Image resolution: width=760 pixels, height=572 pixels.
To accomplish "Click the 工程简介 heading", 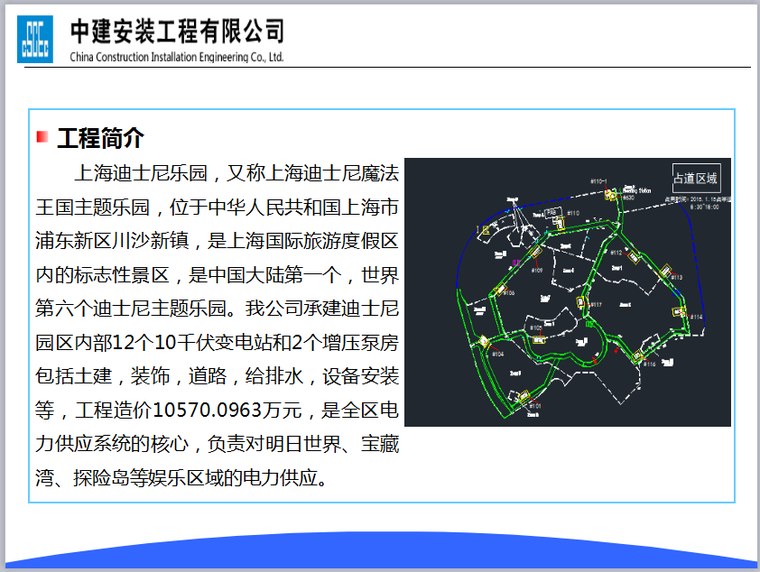I will pyautogui.click(x=100, y=138).
